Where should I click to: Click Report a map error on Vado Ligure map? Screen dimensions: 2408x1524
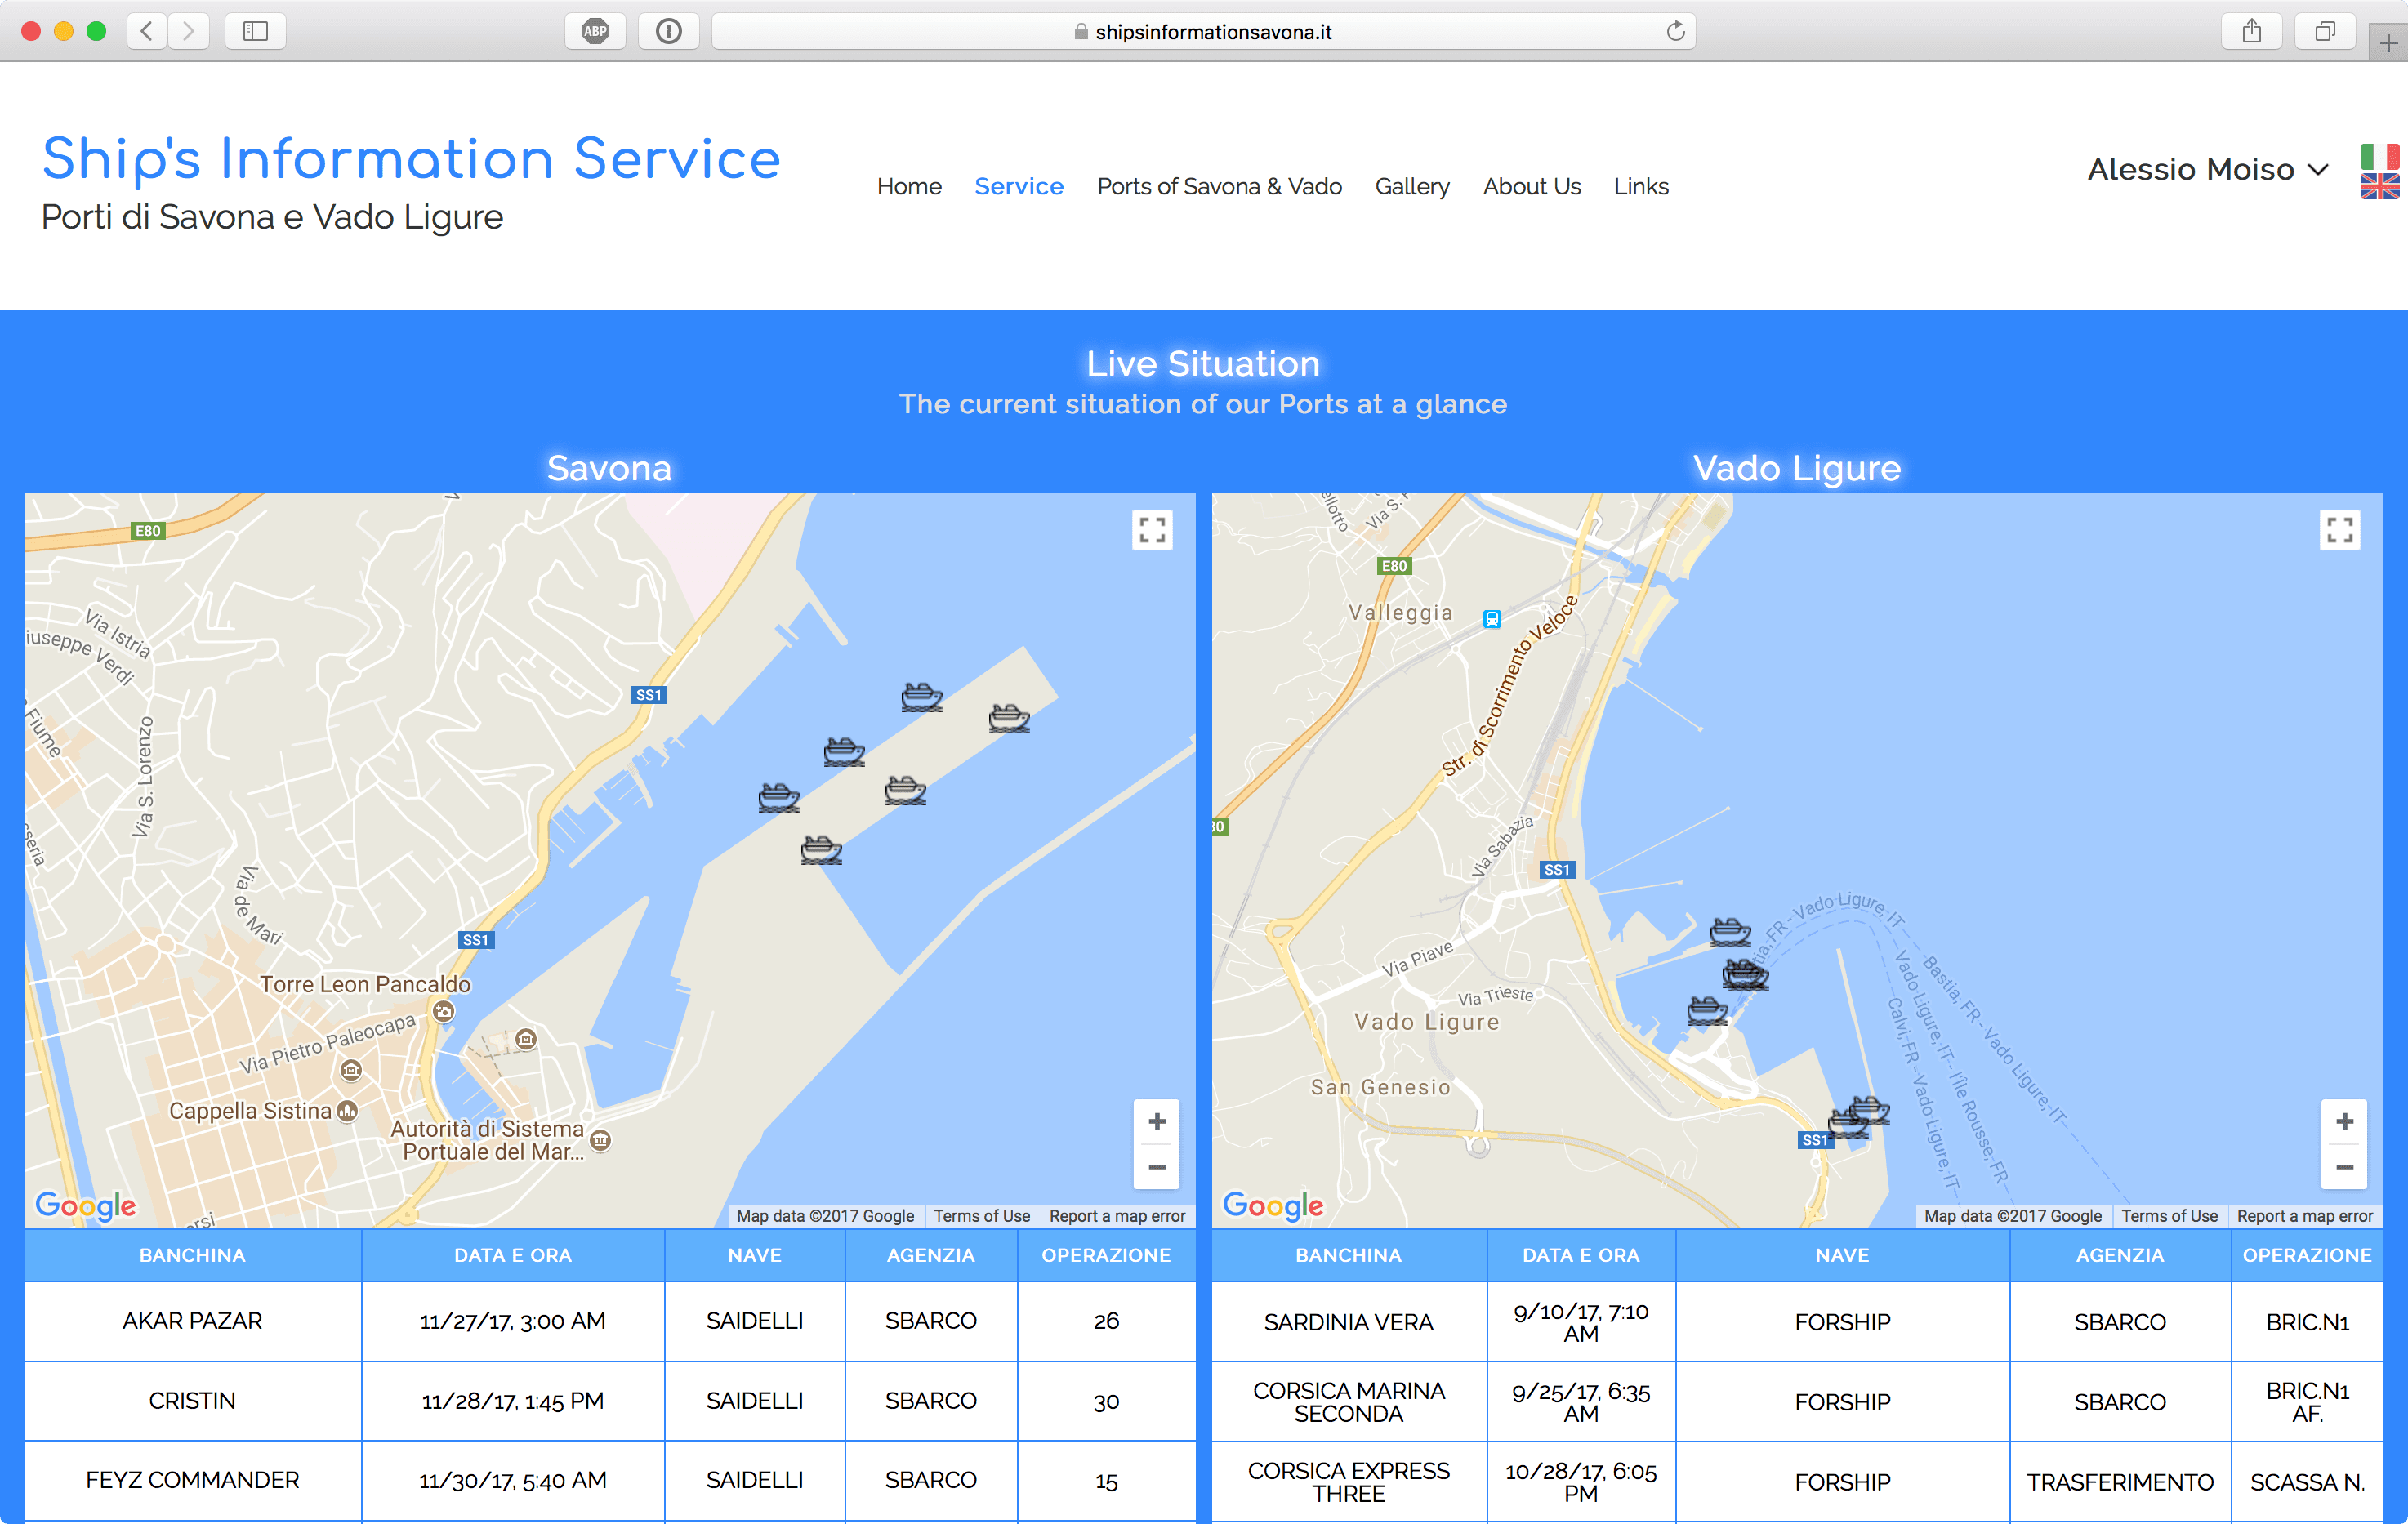pyautogui.click(x=2305, y=1216)
